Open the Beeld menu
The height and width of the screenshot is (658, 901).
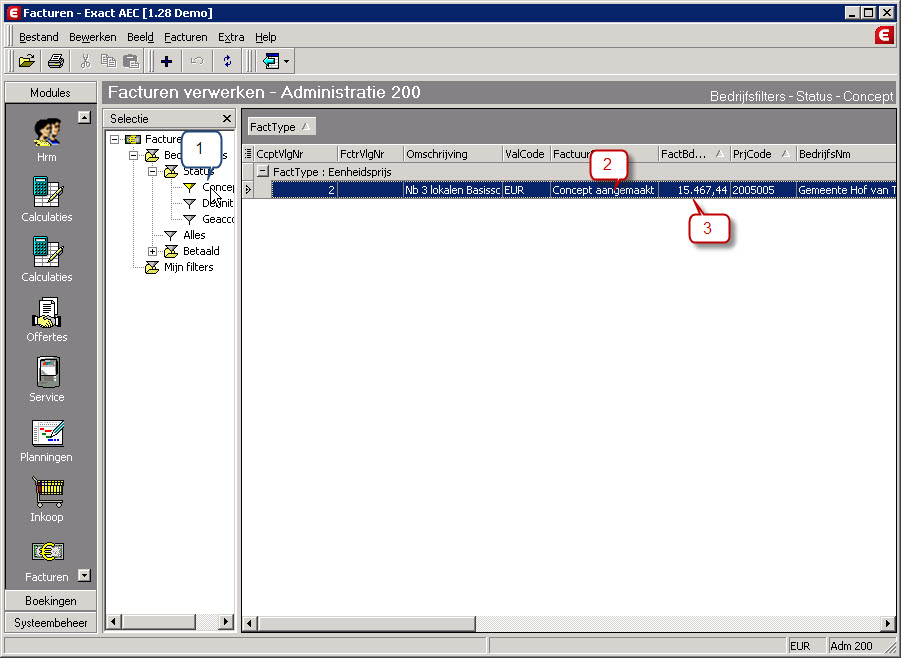140,37
